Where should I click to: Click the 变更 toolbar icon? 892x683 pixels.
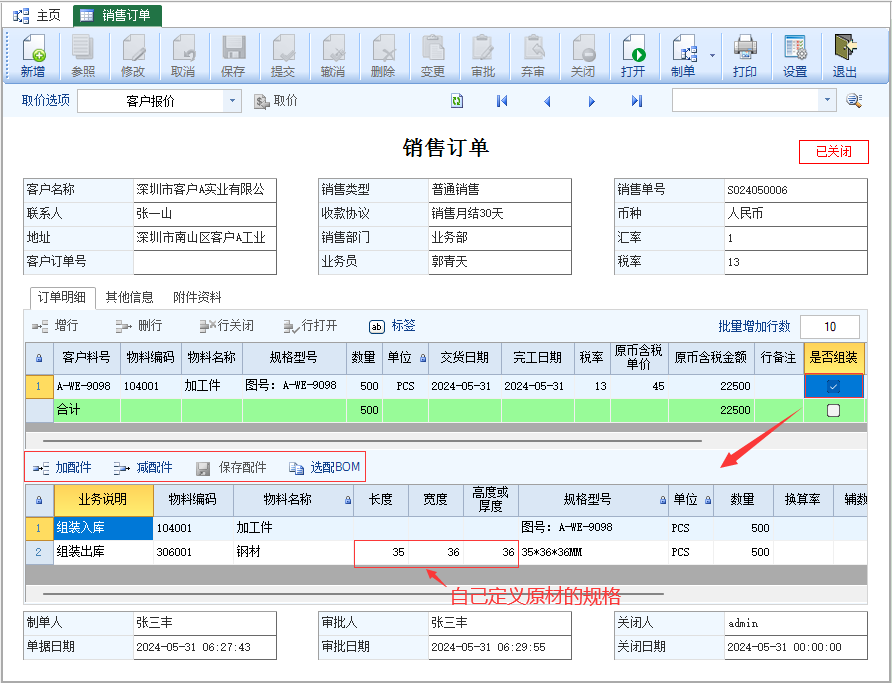433,56
